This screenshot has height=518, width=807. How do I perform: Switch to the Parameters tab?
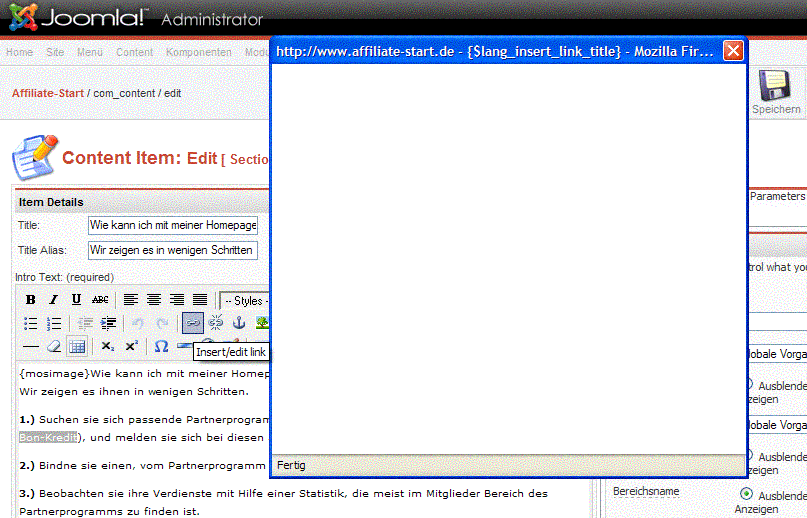[x=776, y=197]
